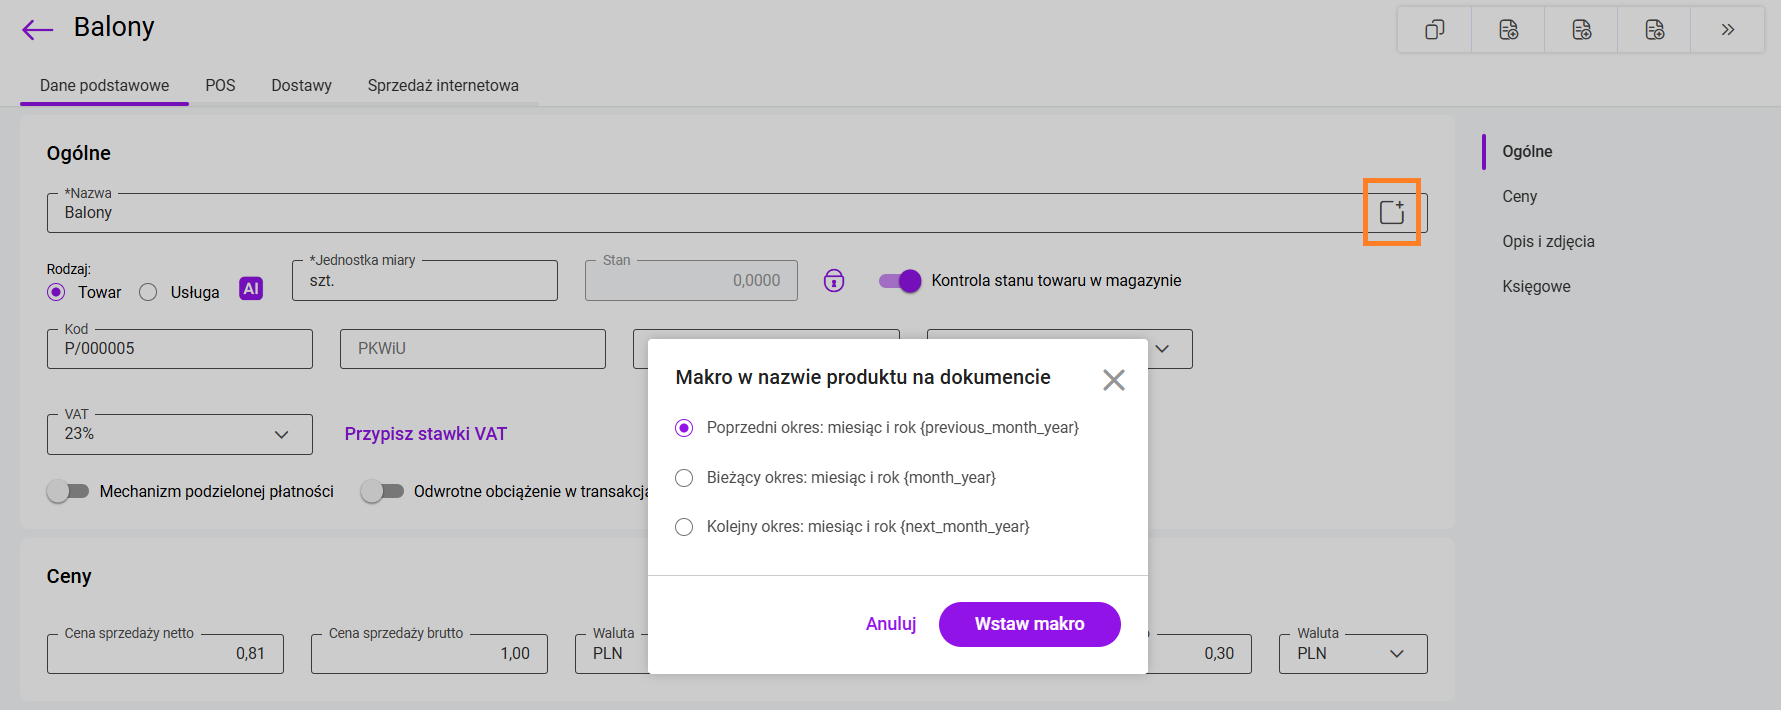This screenshot has height=710, width=1781.
Task: Enable Mechanizm podzielonej płatności toggle
Action: pos(68,491)
